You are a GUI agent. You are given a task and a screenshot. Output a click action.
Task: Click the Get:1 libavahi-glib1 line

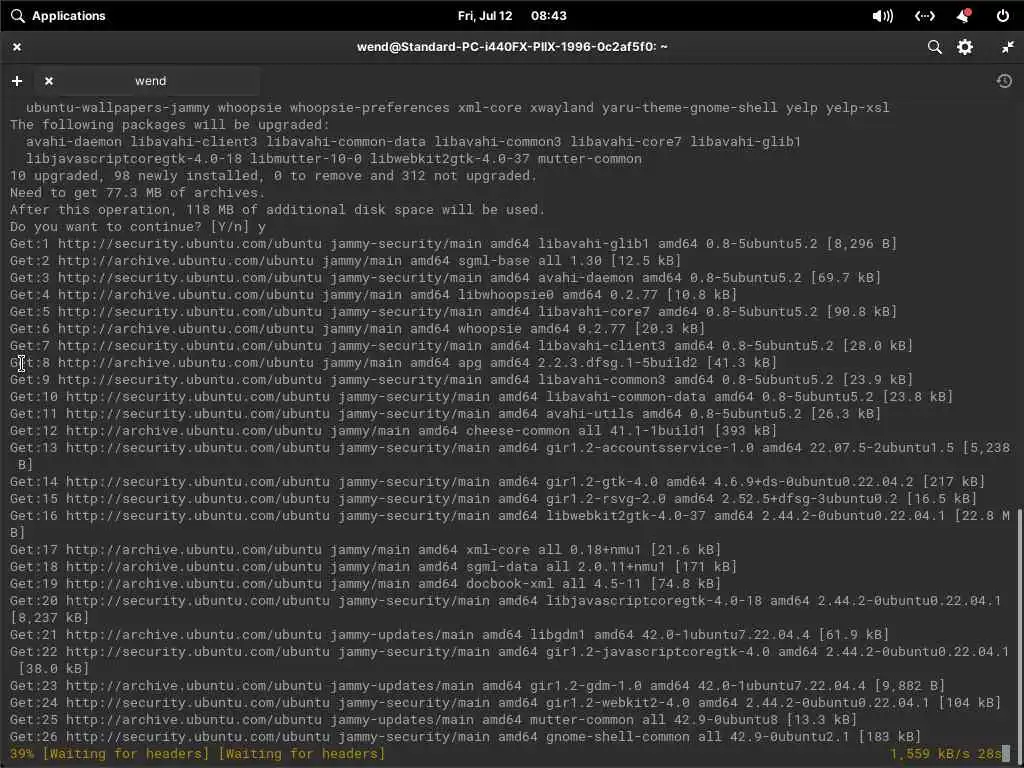[x=453, y=244]
